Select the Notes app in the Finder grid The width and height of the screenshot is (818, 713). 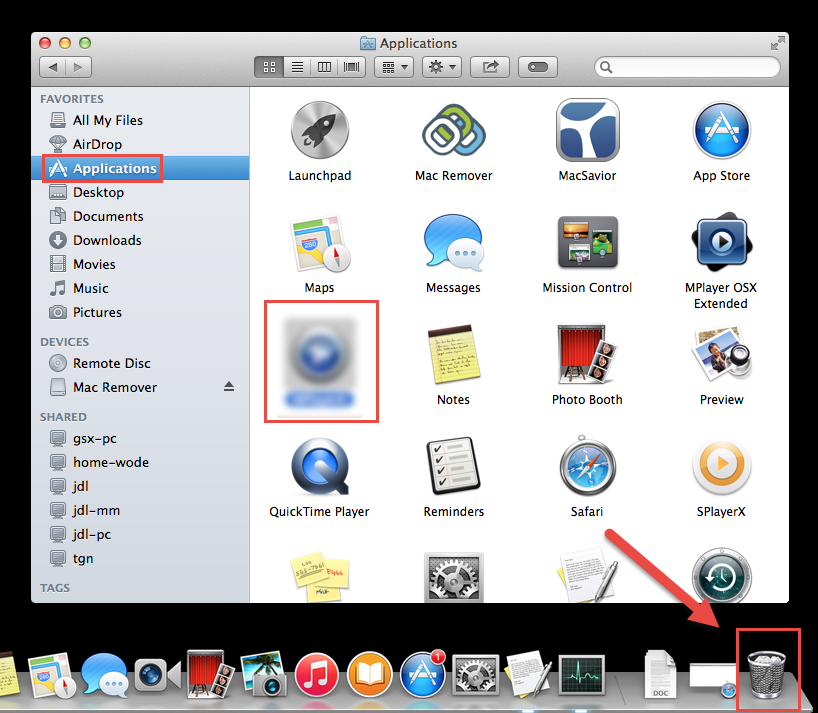(453, 356)
